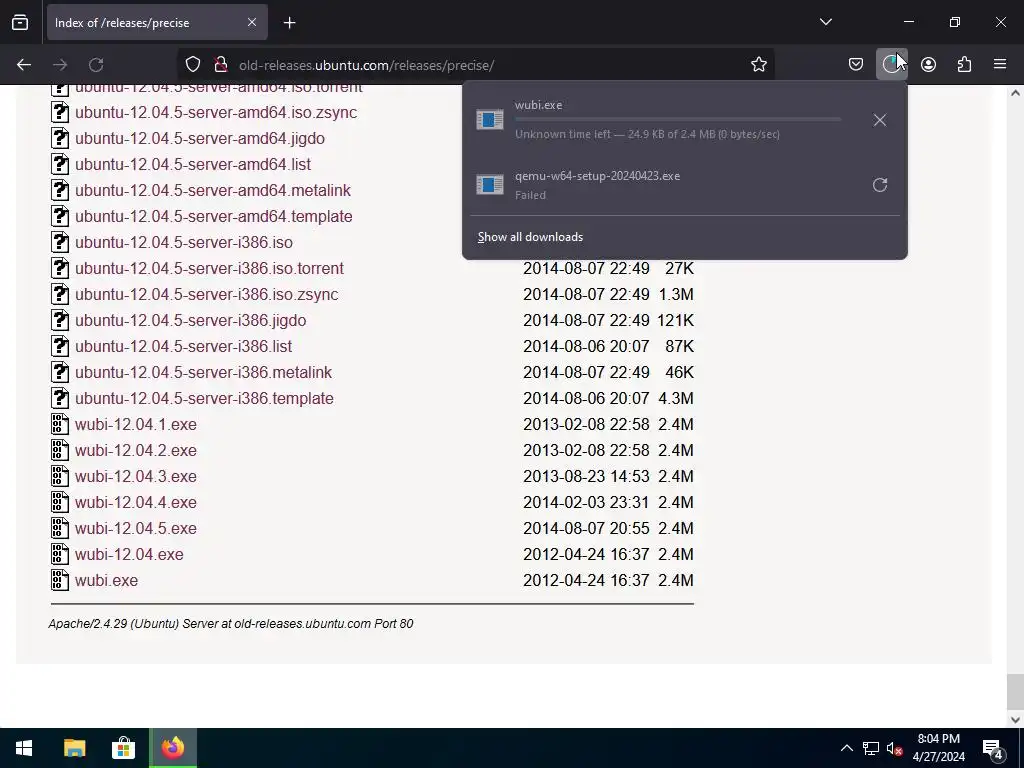Download wubi-12.04.4.exe
The height and width of the screenshot is (768, 1024).
136,502
